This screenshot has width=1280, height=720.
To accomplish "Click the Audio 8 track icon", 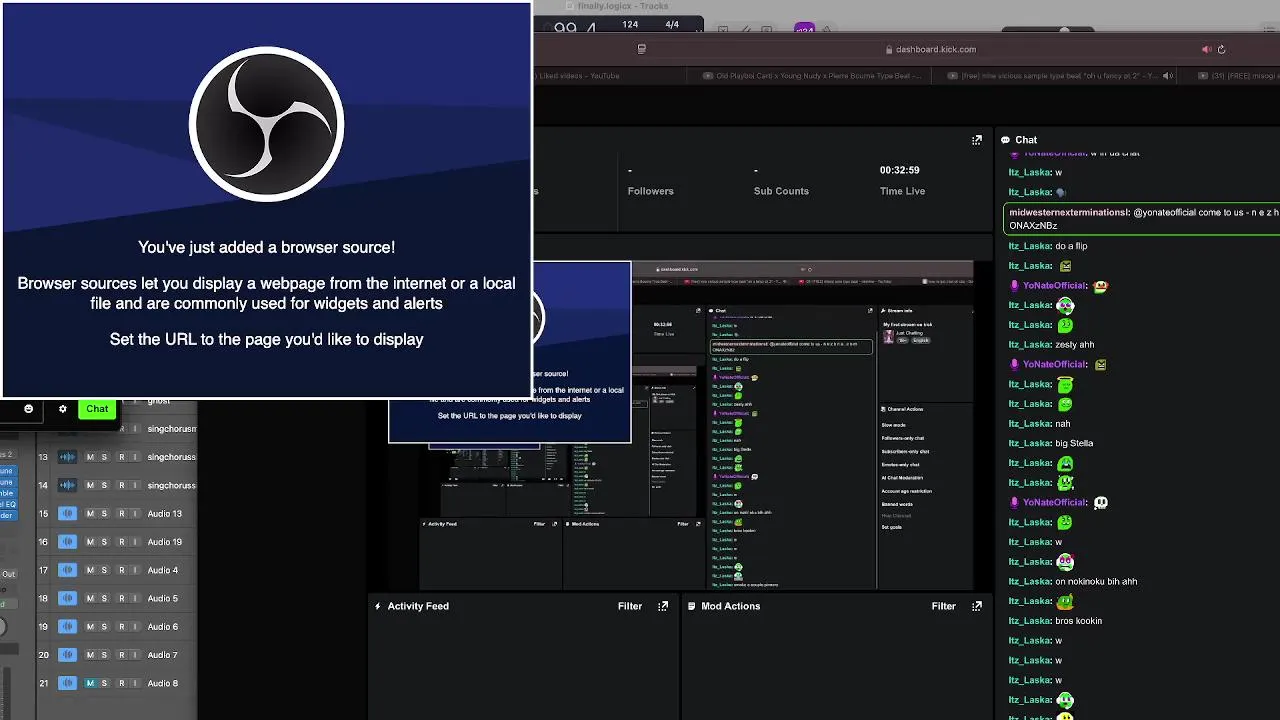I will (x=67, y=683).
